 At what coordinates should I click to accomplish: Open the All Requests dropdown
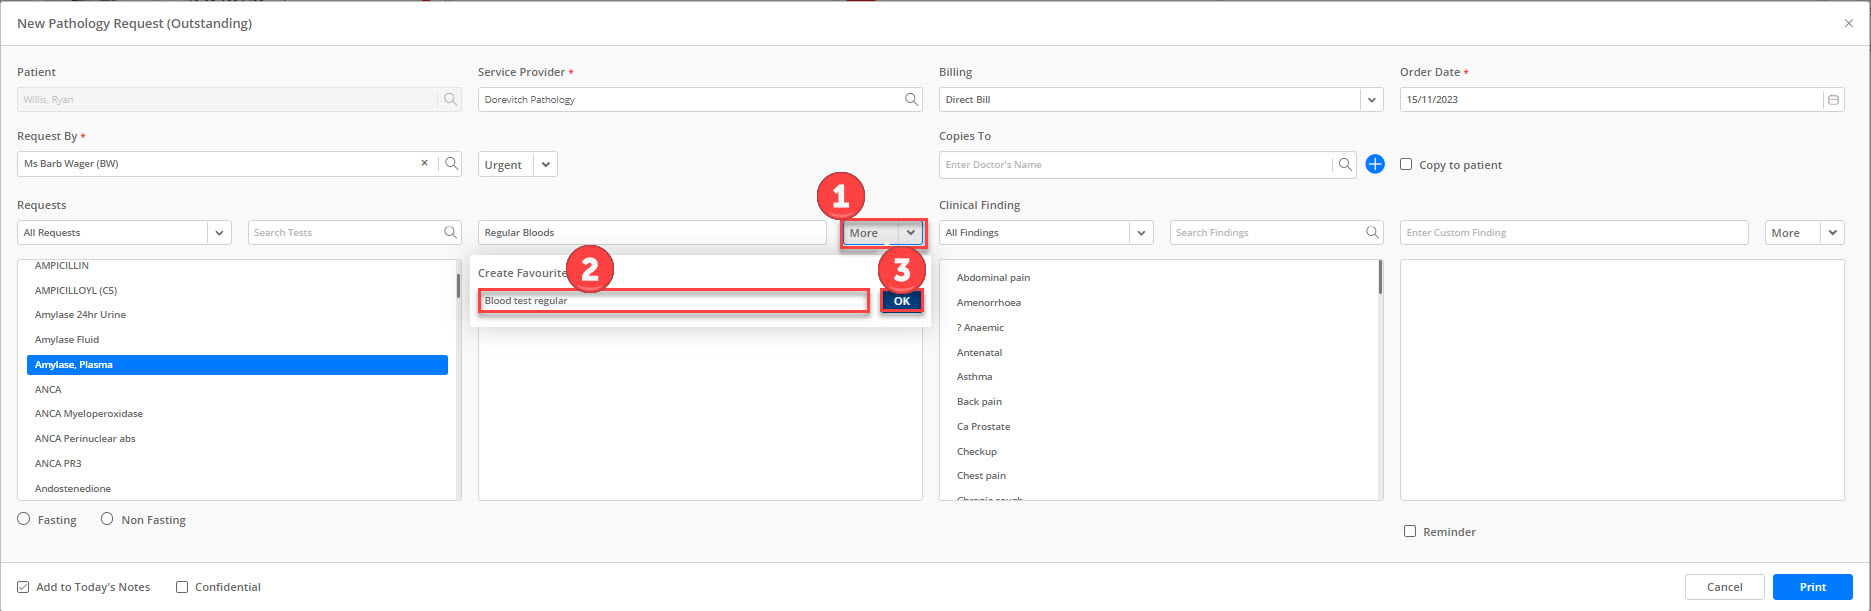point(220,232)
